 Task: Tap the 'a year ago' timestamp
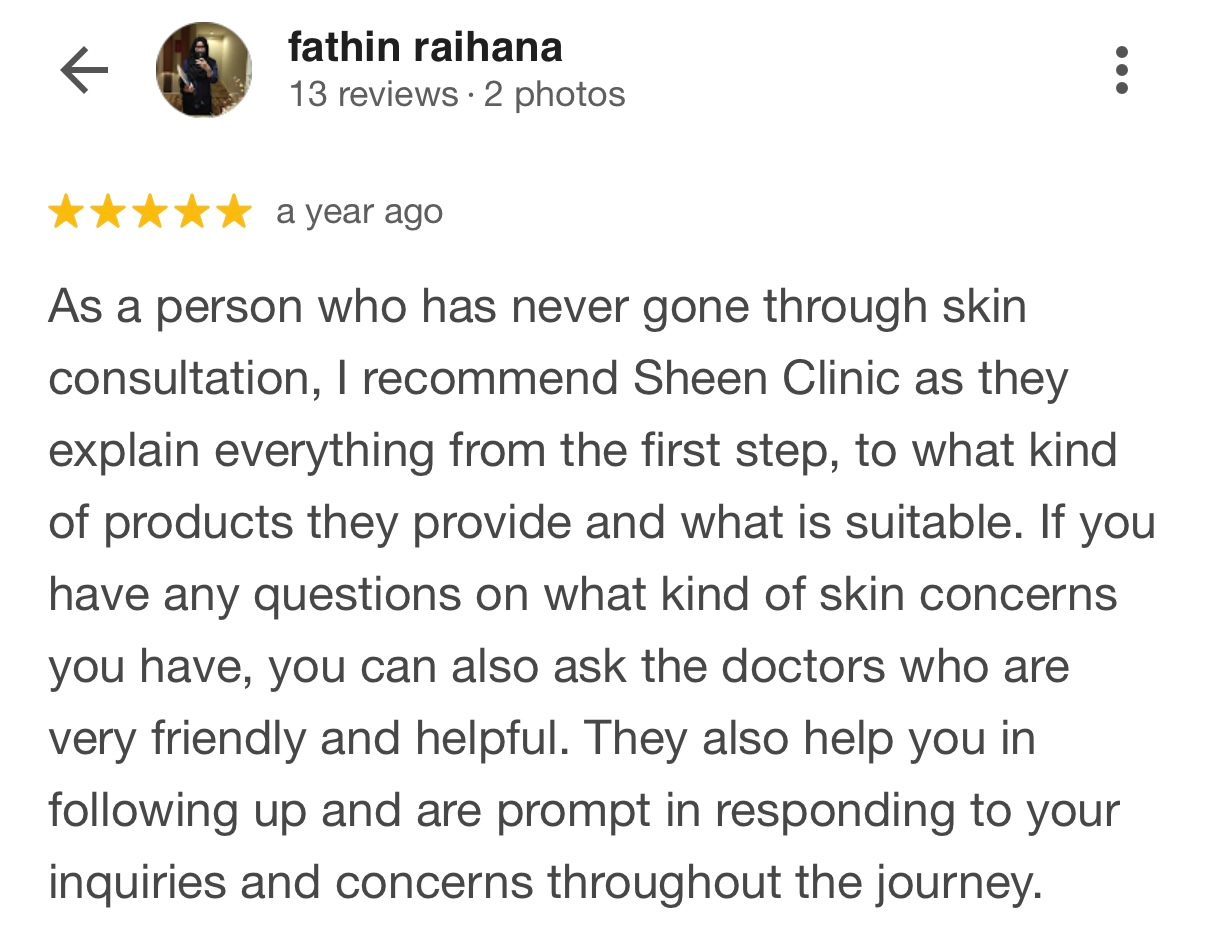point(359,213)
